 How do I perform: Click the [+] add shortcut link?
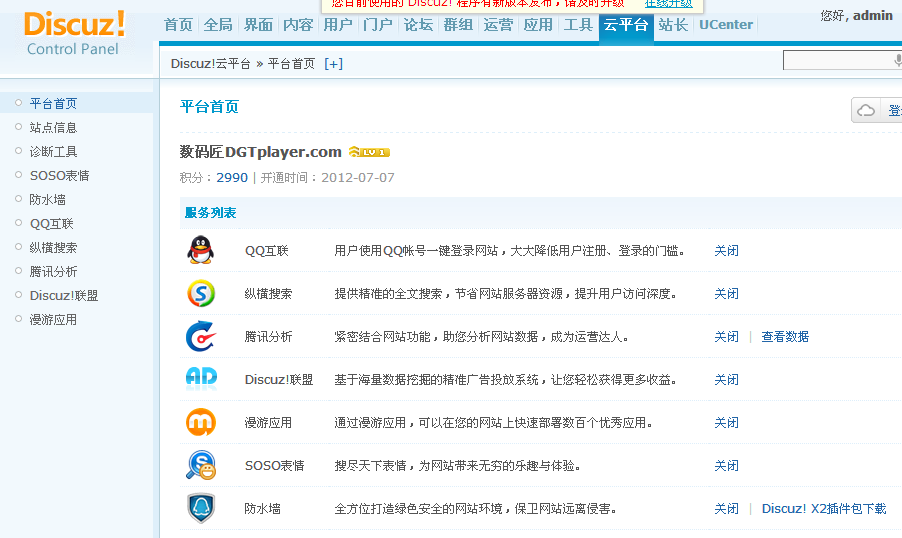point(334,63)
